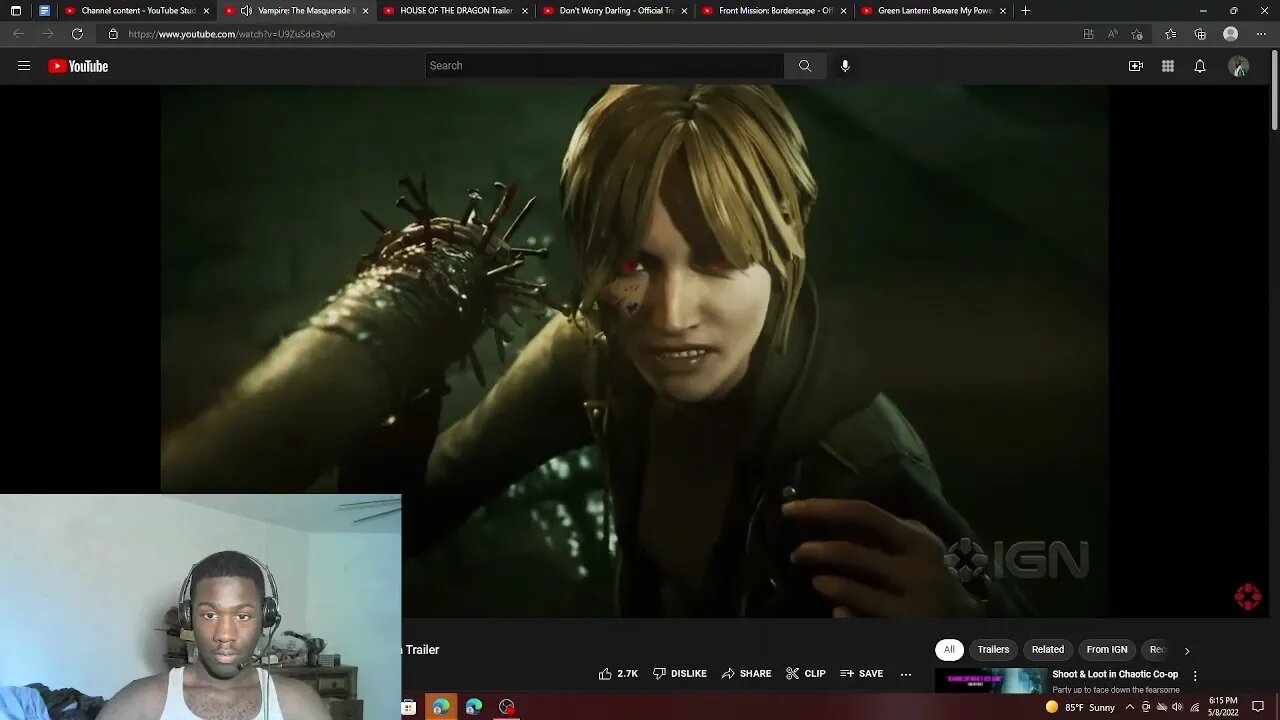Open more actions ellipsis under the video
This screenshot has width=1280, height=720.
click(x=906, y=674)
